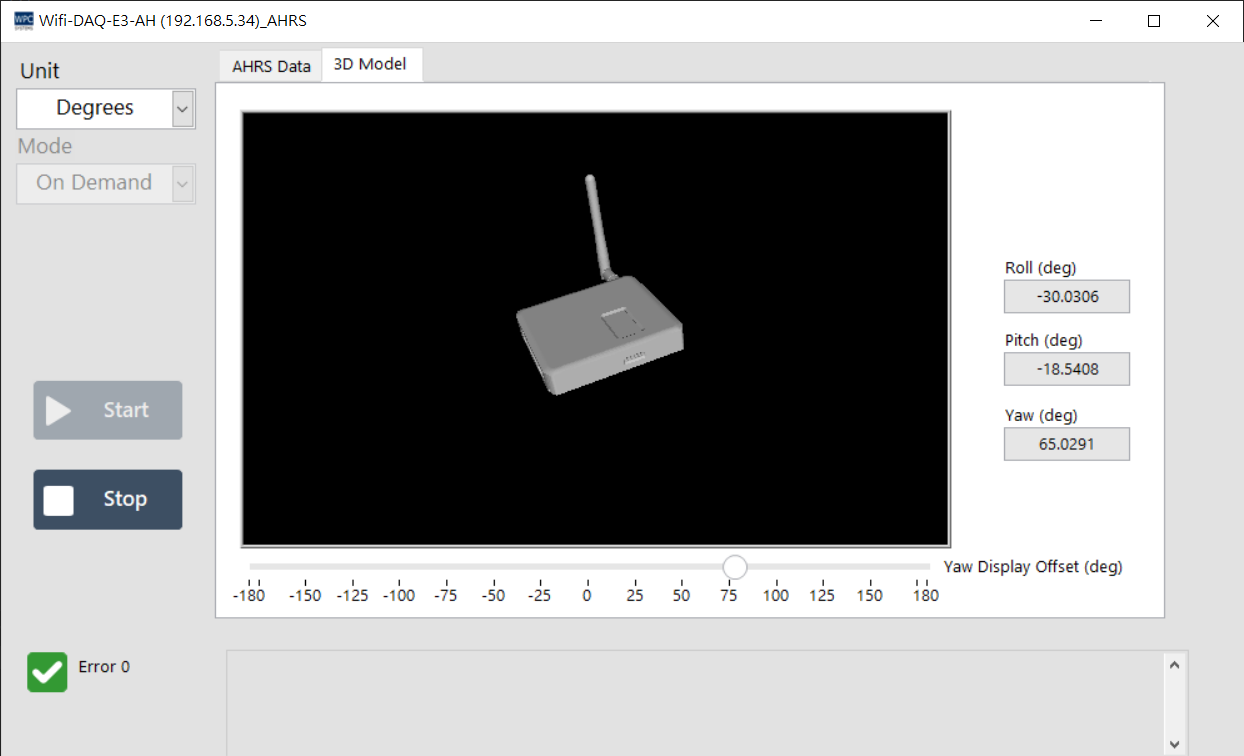Expand the Mode On Demand dropdown
Screen dimensions: 1244x756
pyautogui.click(x=183, y=183)
